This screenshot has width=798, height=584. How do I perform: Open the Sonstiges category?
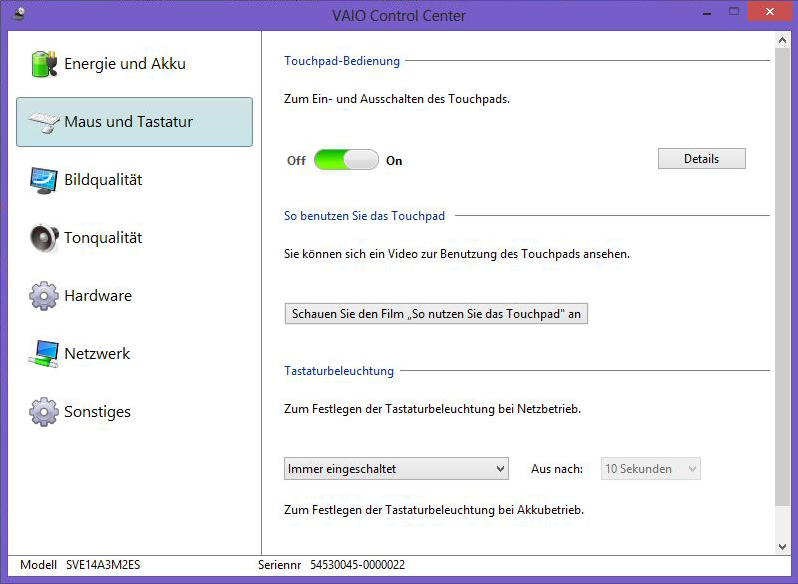[134, 412]
